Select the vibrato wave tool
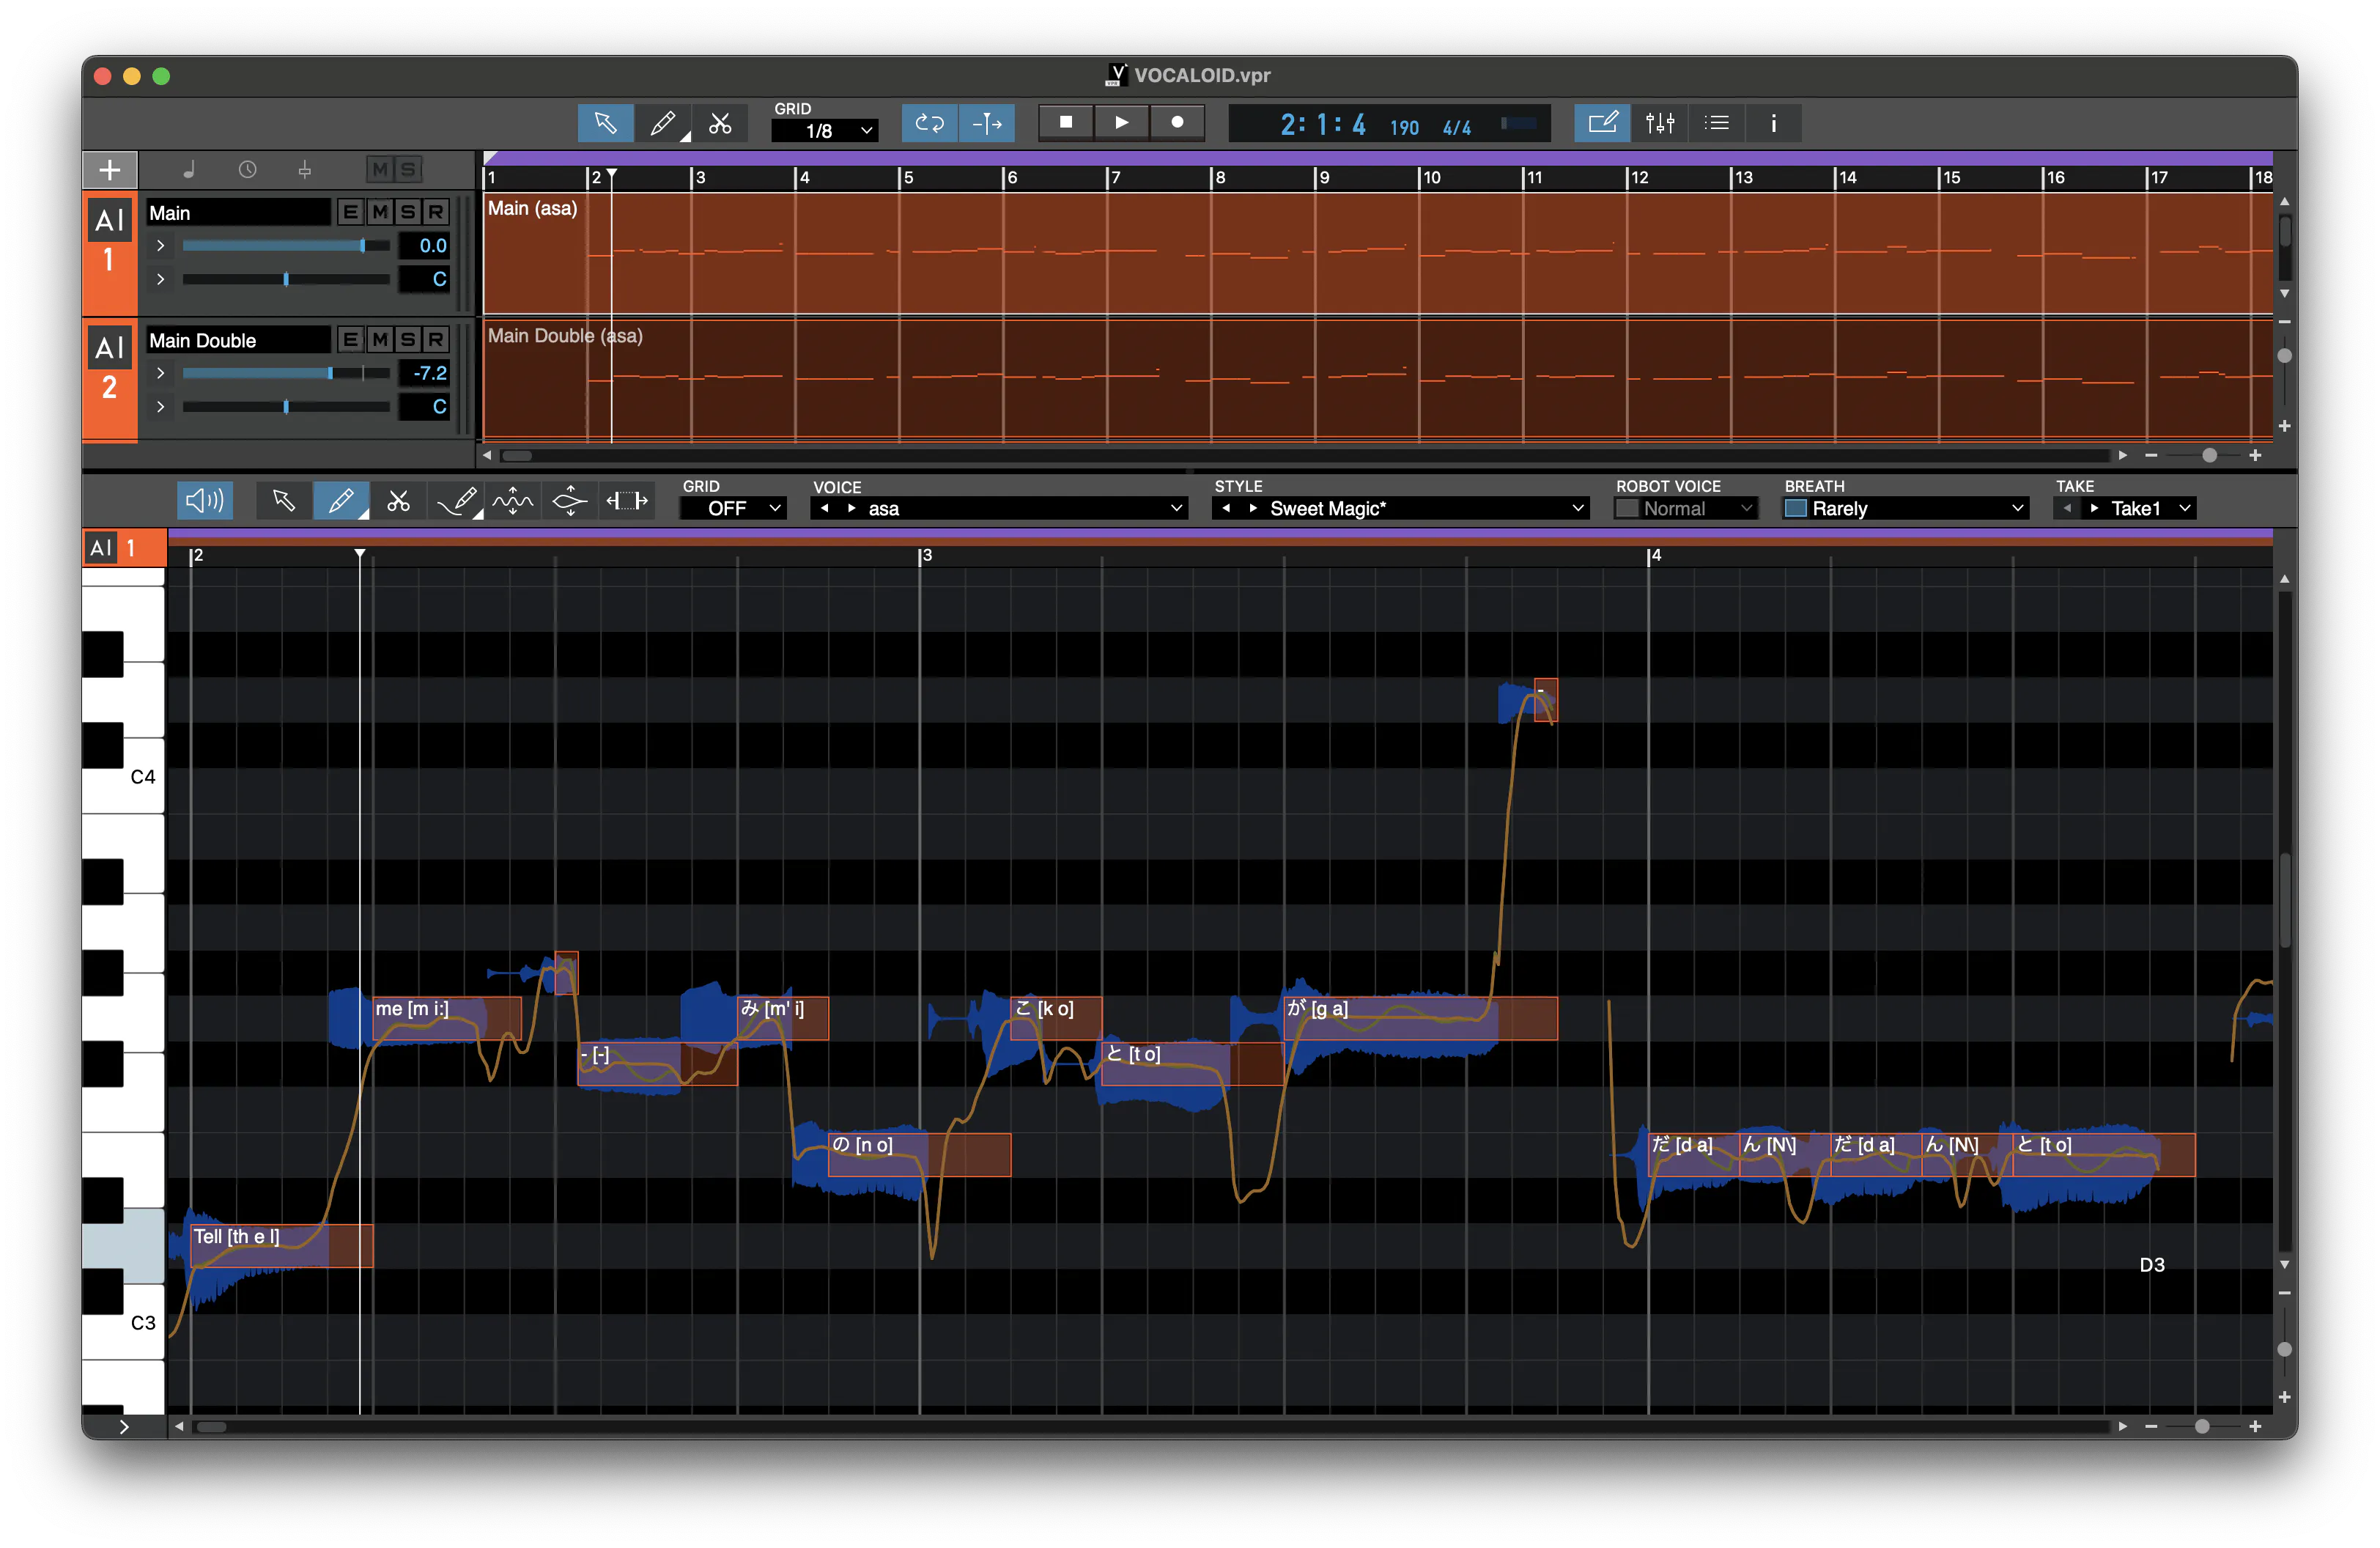Viewport: 2380px width, 1548px height. click(x=513, y=500)
